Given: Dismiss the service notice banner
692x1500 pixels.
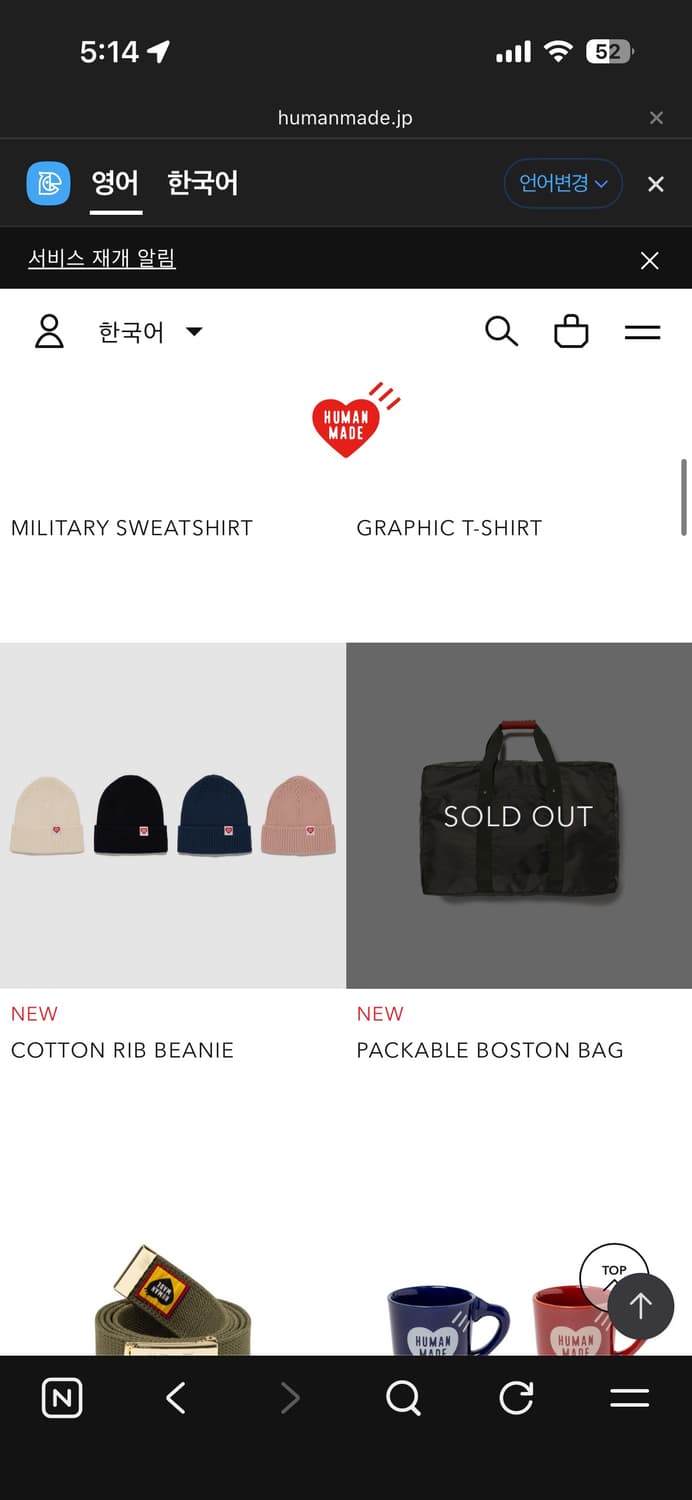Looking at the screenshot, I should 649,261.
